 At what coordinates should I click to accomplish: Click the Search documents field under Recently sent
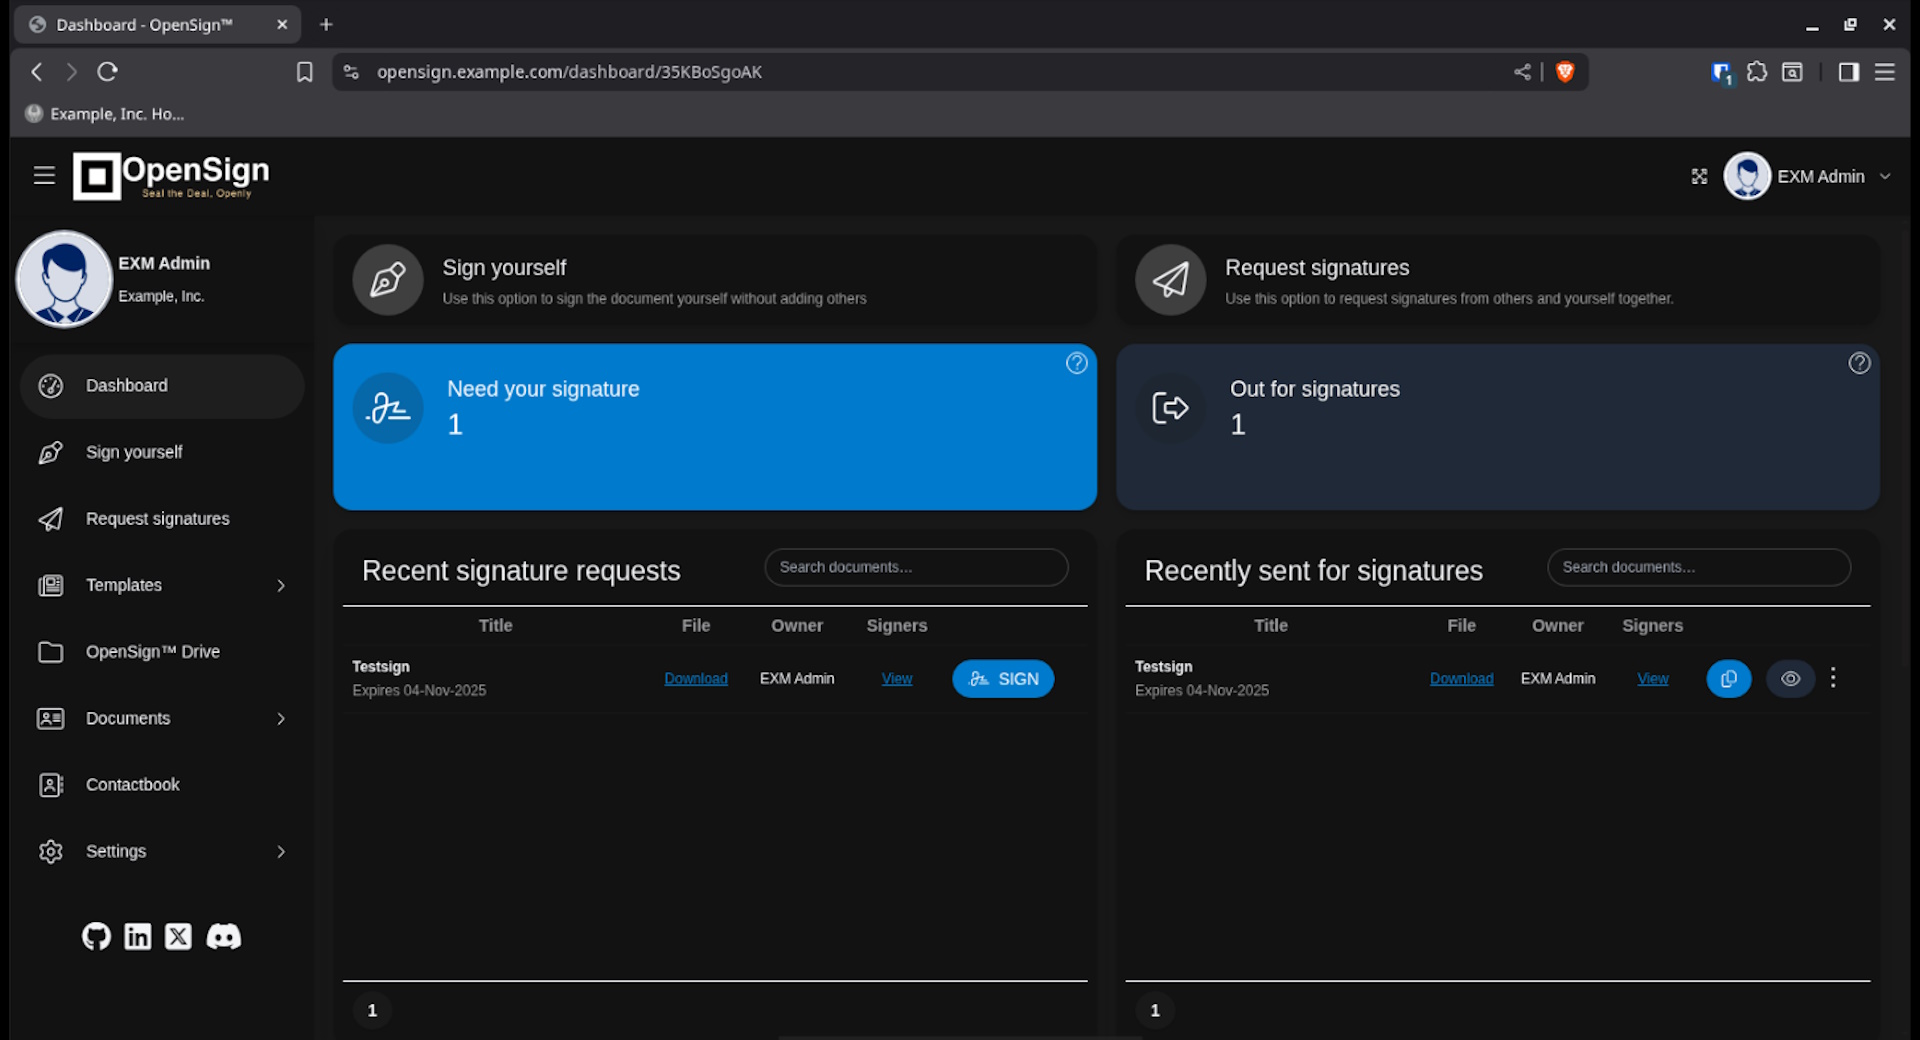coord(1697,567)
